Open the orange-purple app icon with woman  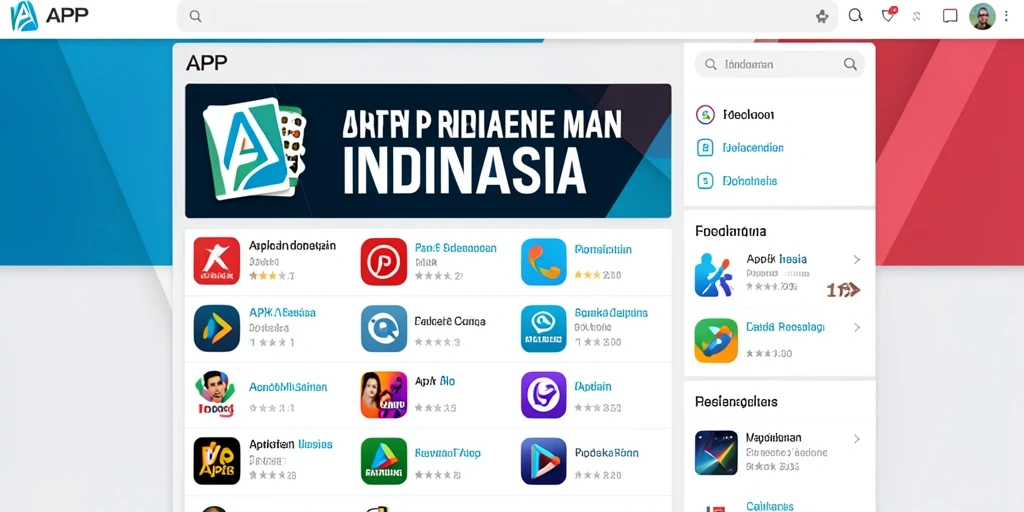point(384,395)
